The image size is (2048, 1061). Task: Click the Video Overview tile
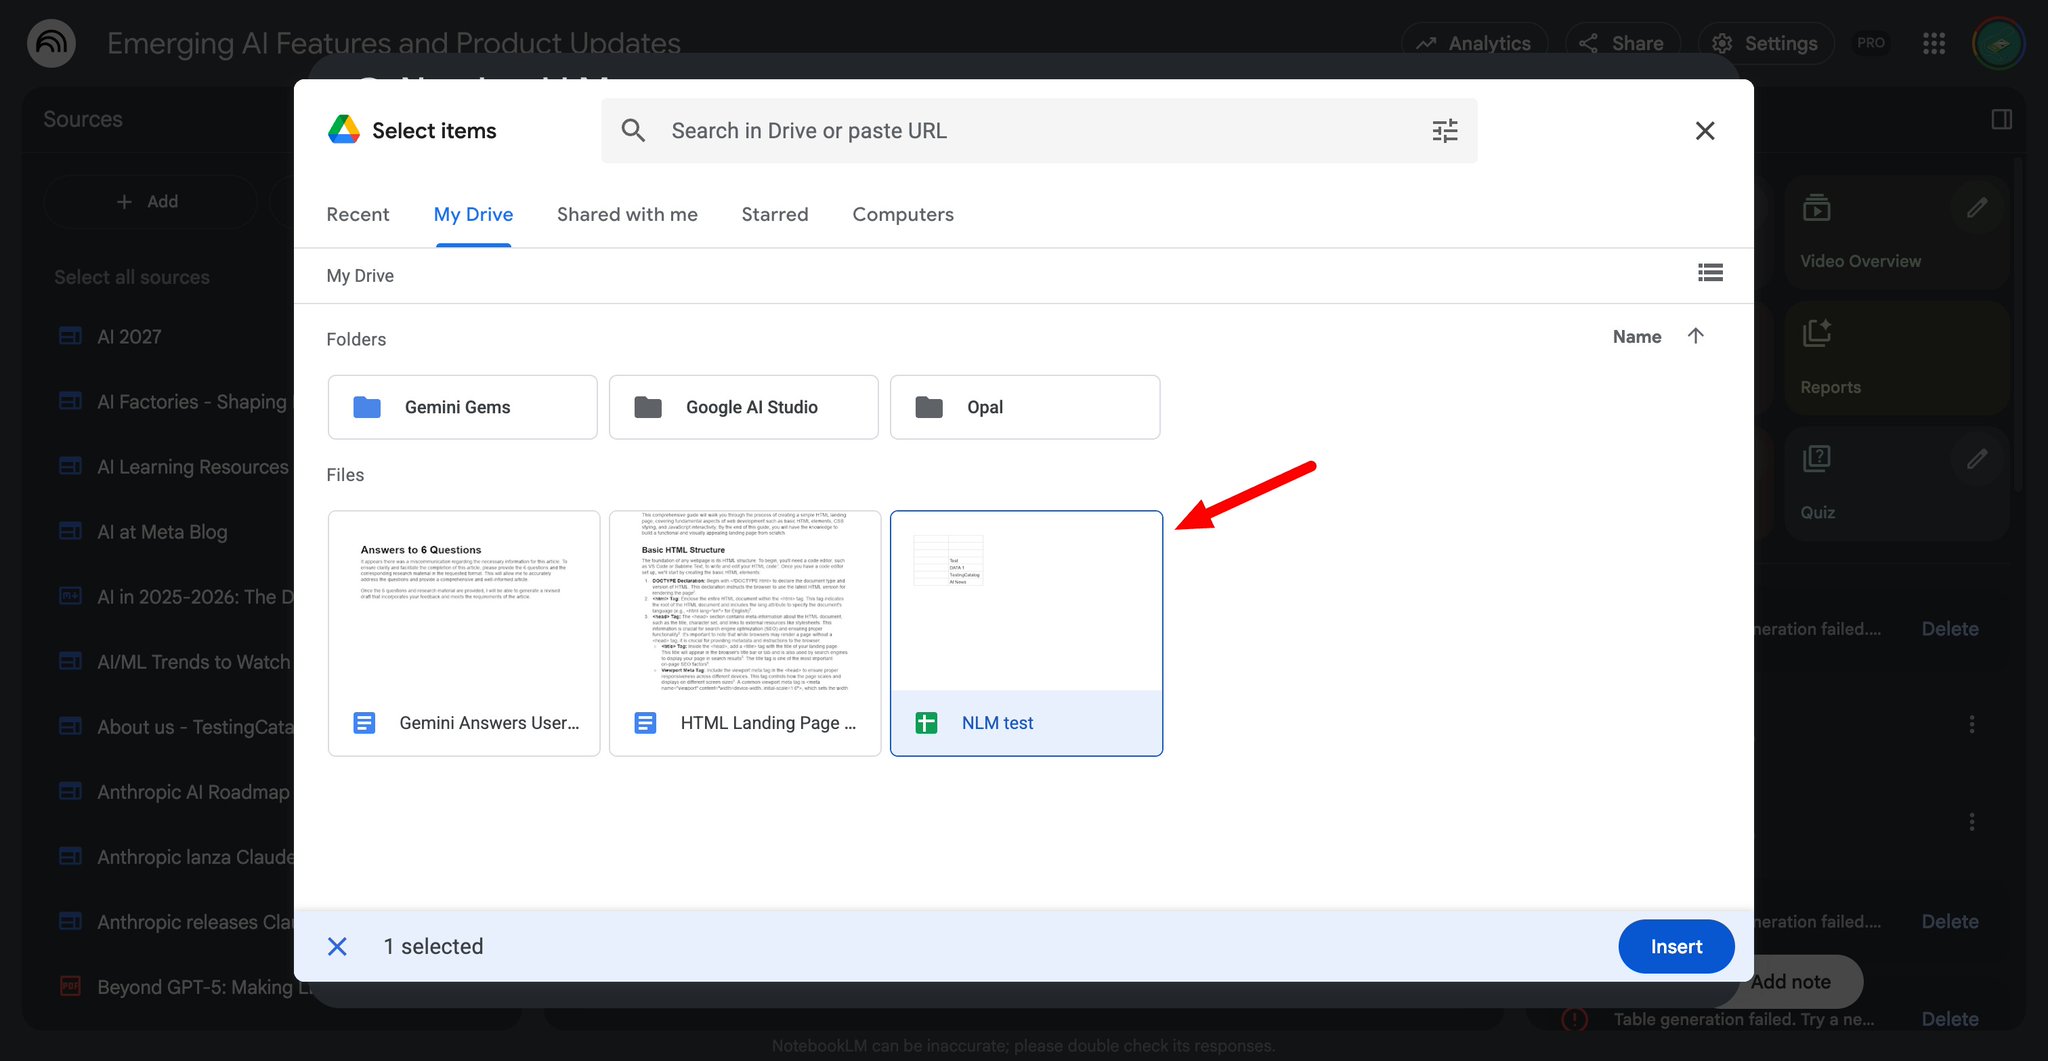click(1896, 233)
